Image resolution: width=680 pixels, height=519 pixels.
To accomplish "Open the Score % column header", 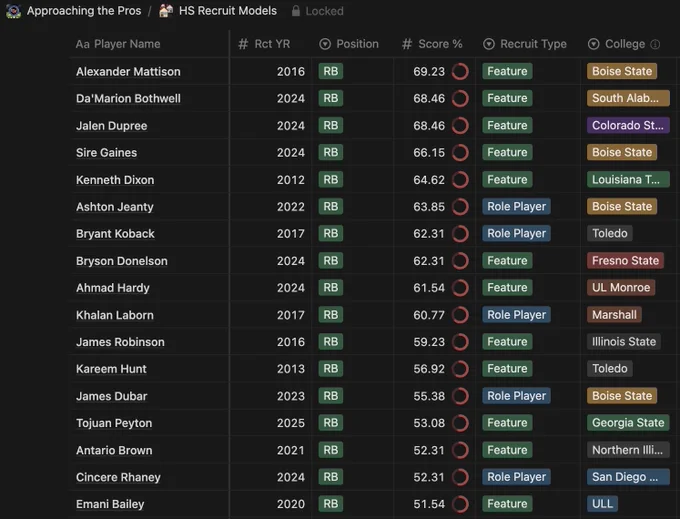I will pos(432,44).
